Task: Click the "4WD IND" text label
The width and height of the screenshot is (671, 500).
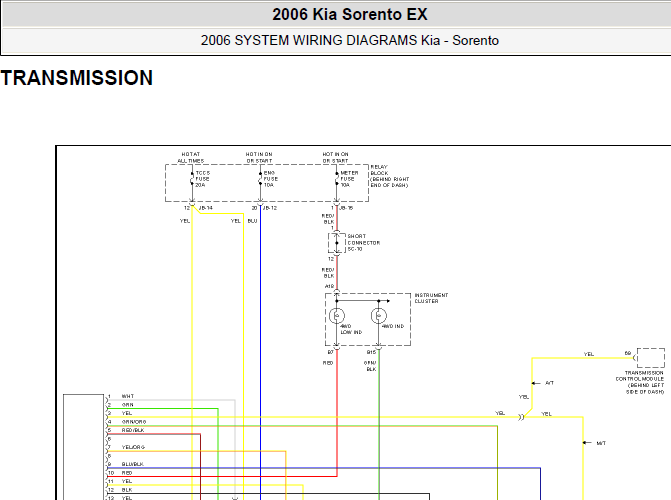Action: point(393,326)
